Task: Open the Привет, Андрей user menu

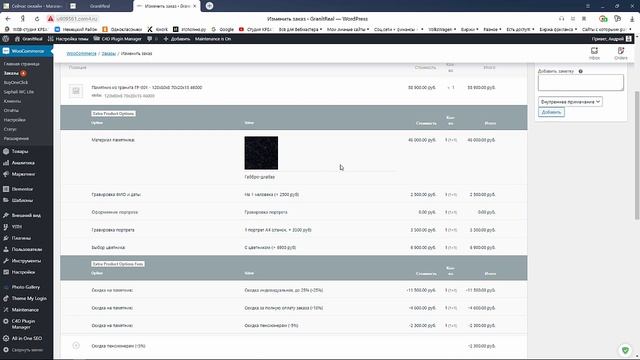Action: [x=611, y=39]
